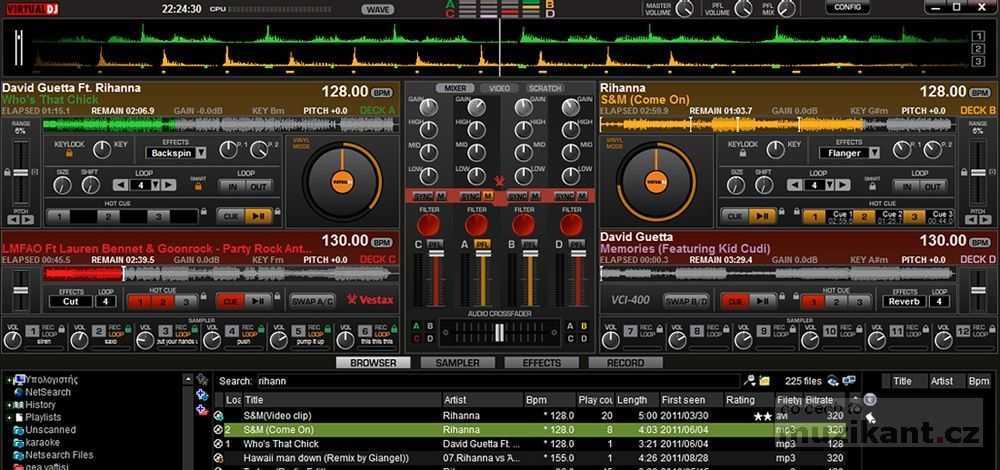Screen dimensions: 1000x470
Task: Select waveform zoom level 3
Action: tap(978, 61)
